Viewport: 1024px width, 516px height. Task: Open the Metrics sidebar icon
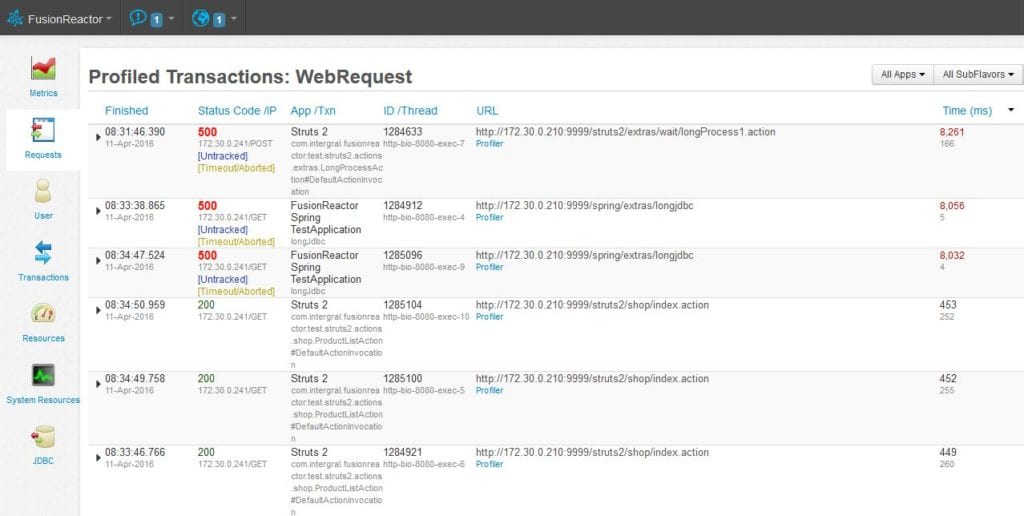(43, 69)
